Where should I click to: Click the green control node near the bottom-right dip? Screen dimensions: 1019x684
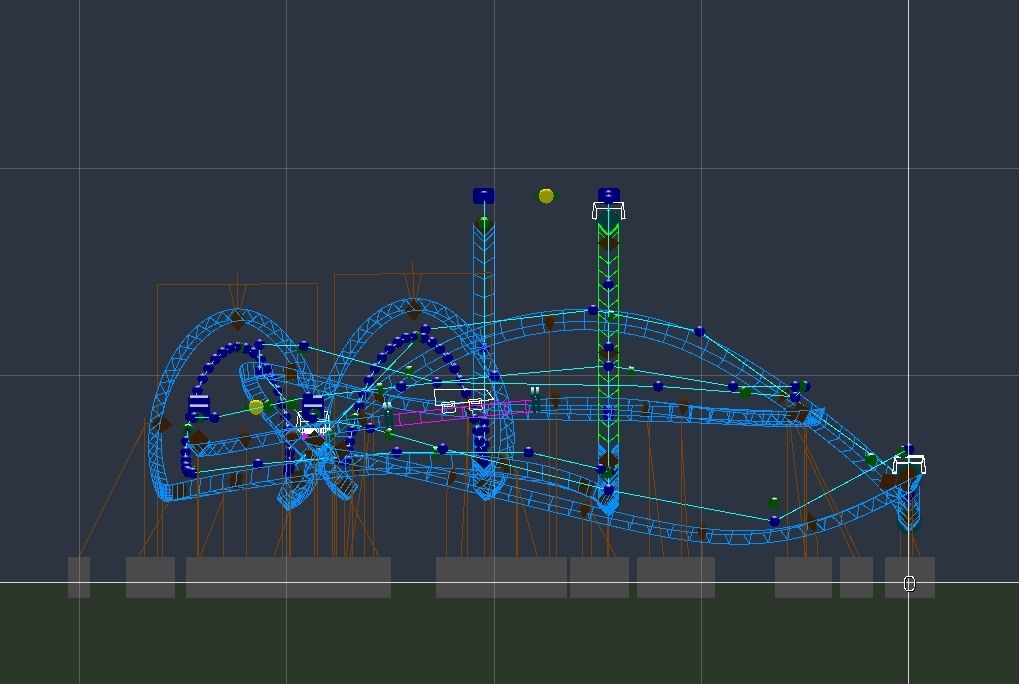773,503
